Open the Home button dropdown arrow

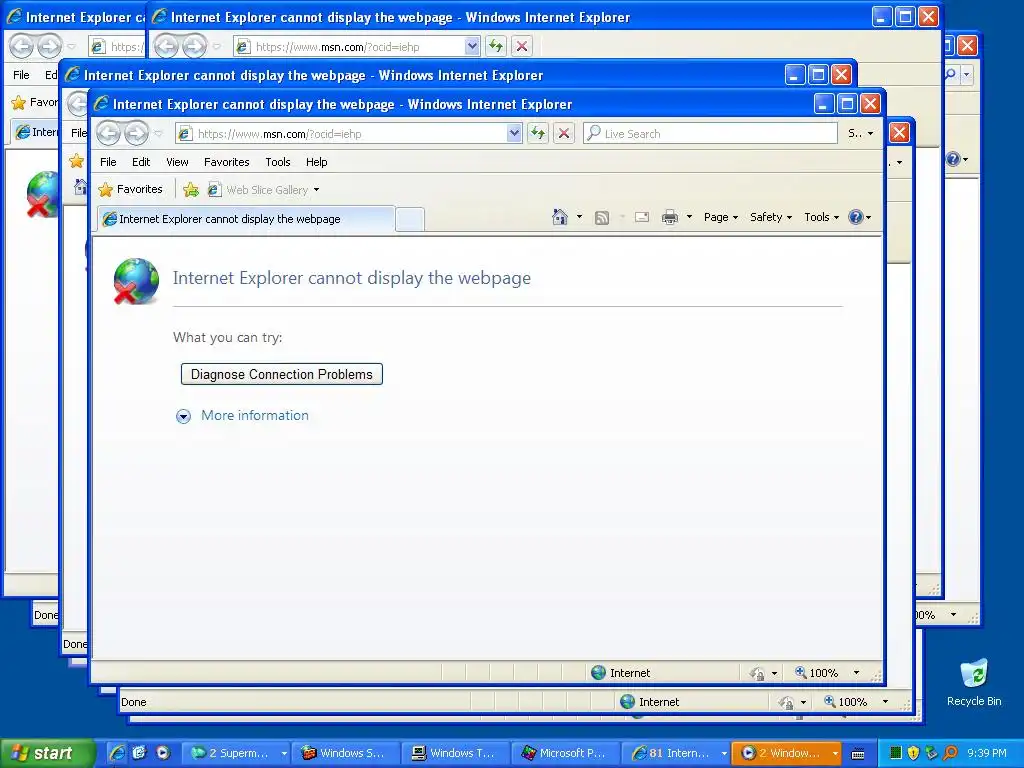click(579, 217)
